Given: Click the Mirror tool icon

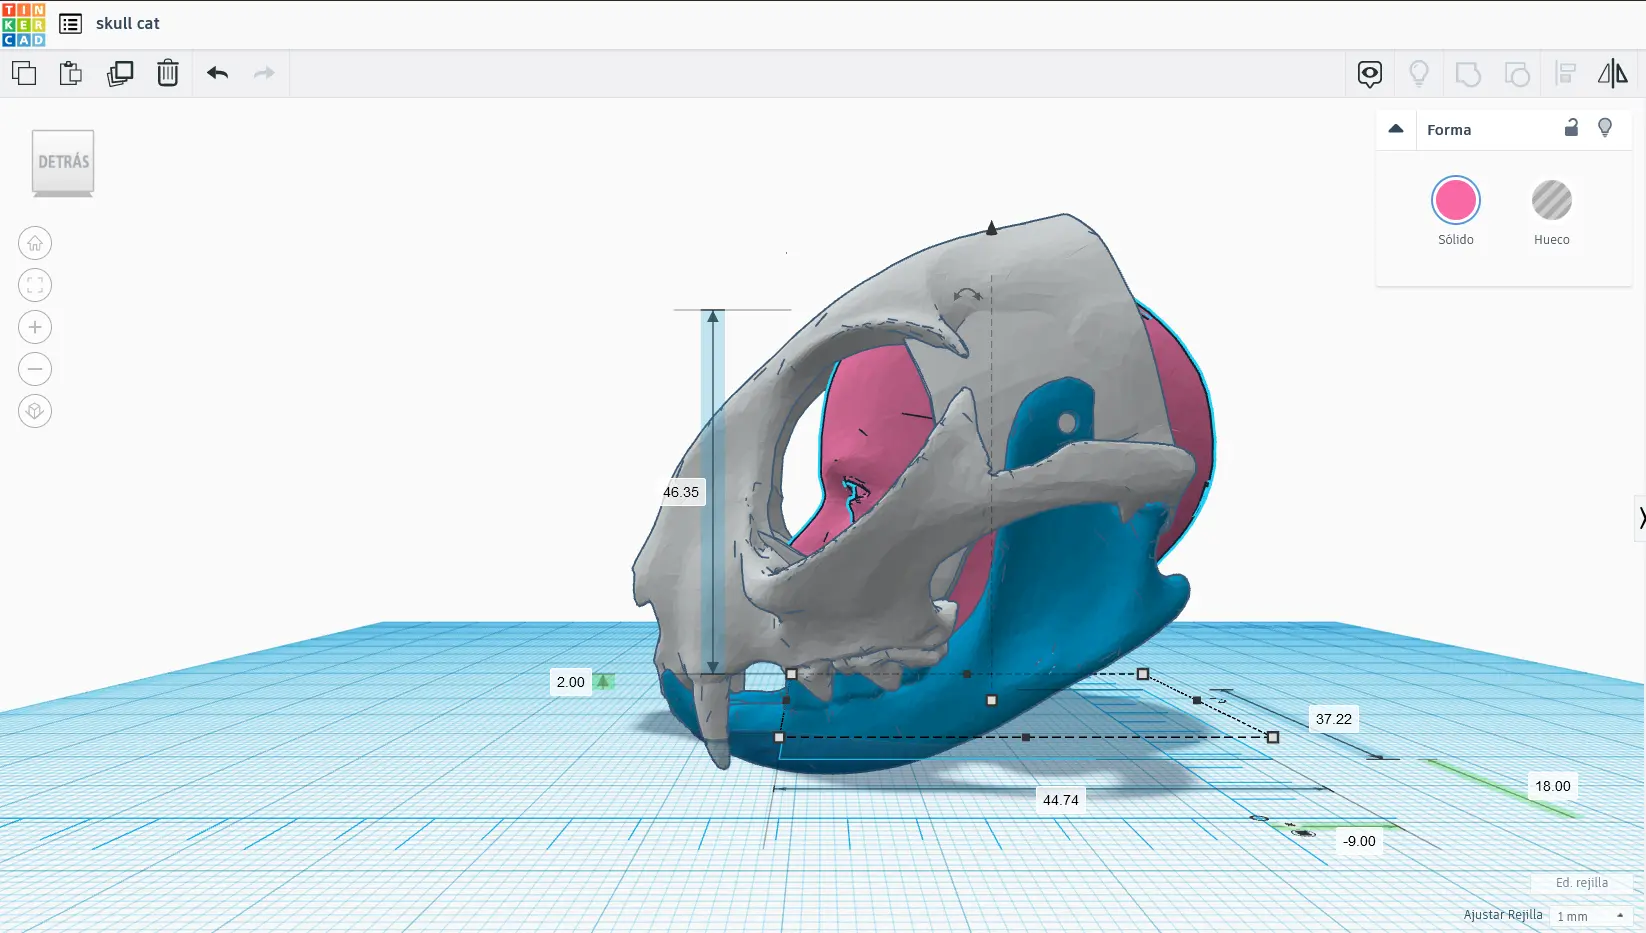Looking at the screenshot, I should coord(1612,73).
